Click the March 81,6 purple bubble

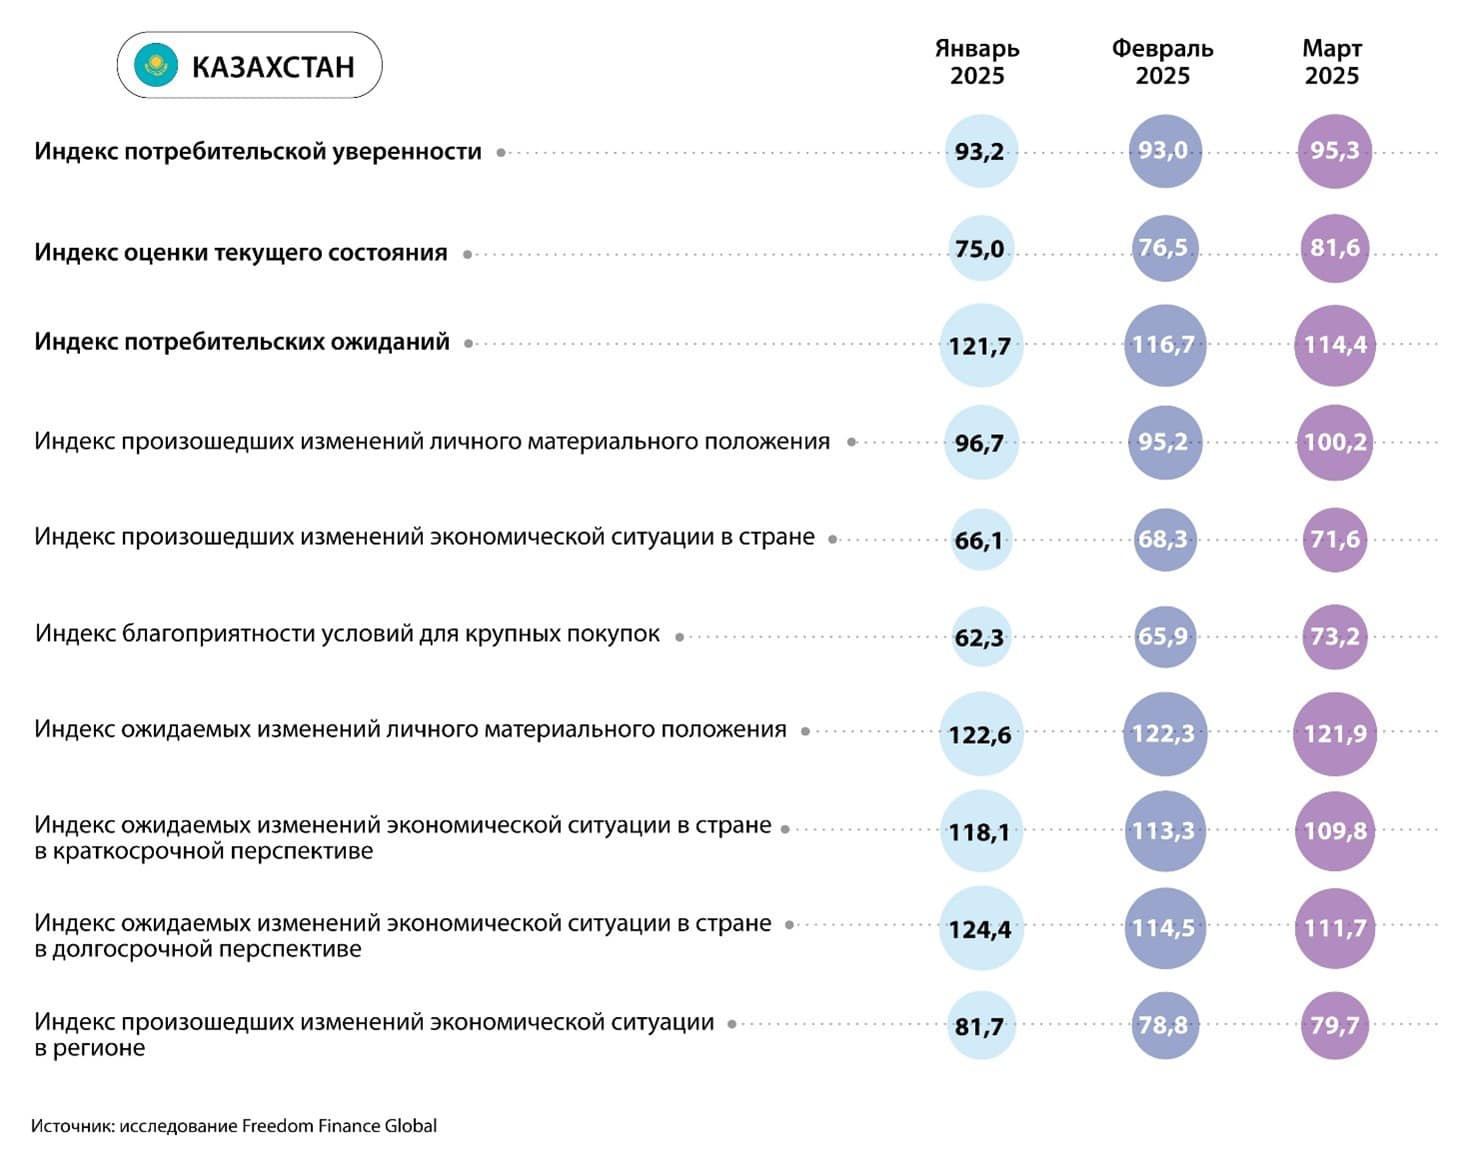(x=1335, y=248)
